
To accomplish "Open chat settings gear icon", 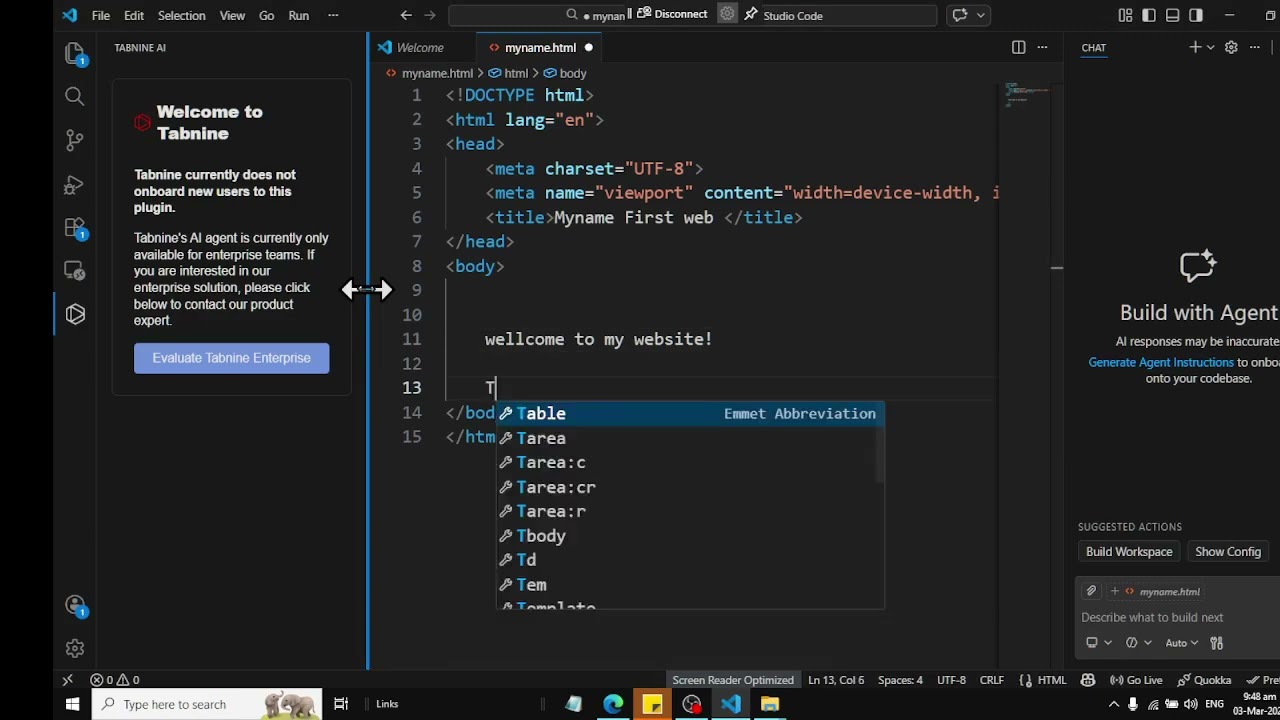I will pyautogui.click(x=1231, y=47).
